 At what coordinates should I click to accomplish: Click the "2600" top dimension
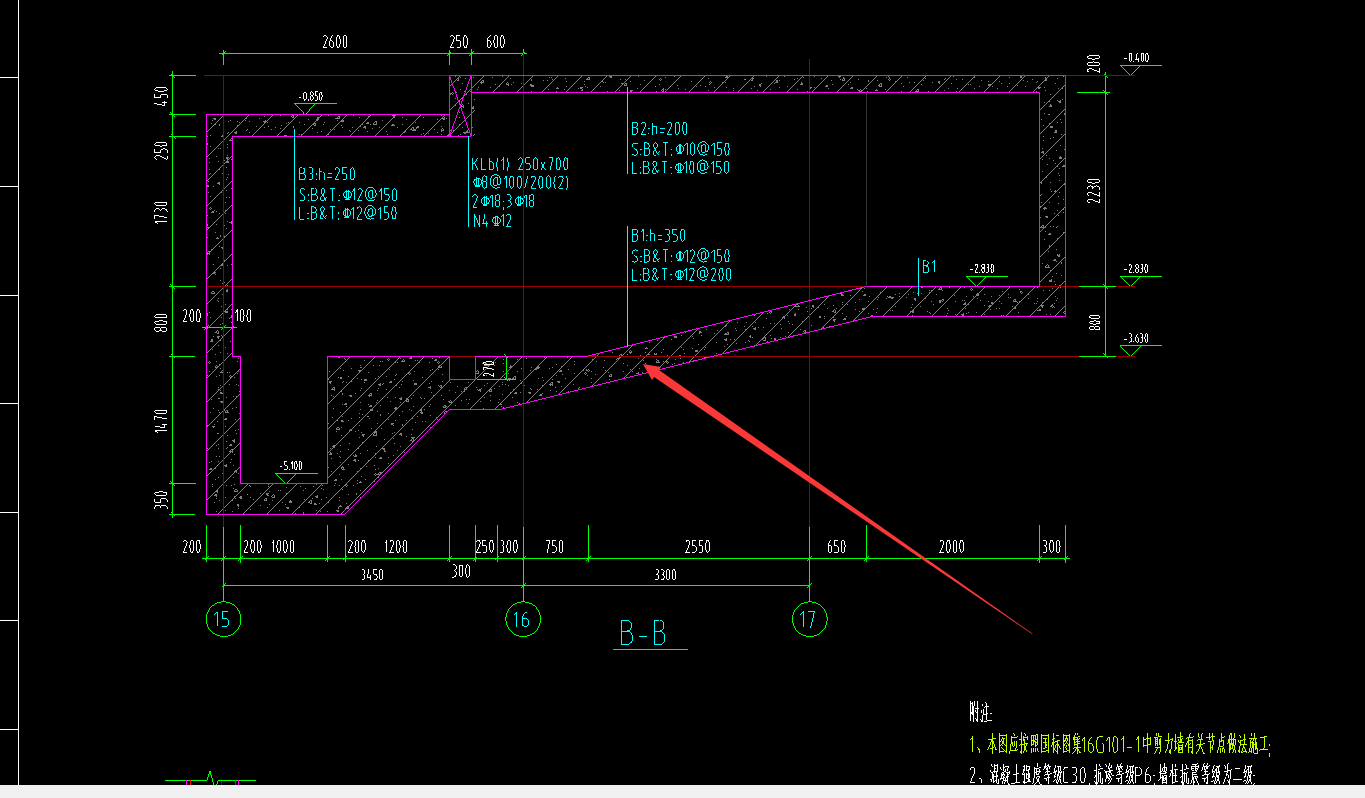coord(335,42)
